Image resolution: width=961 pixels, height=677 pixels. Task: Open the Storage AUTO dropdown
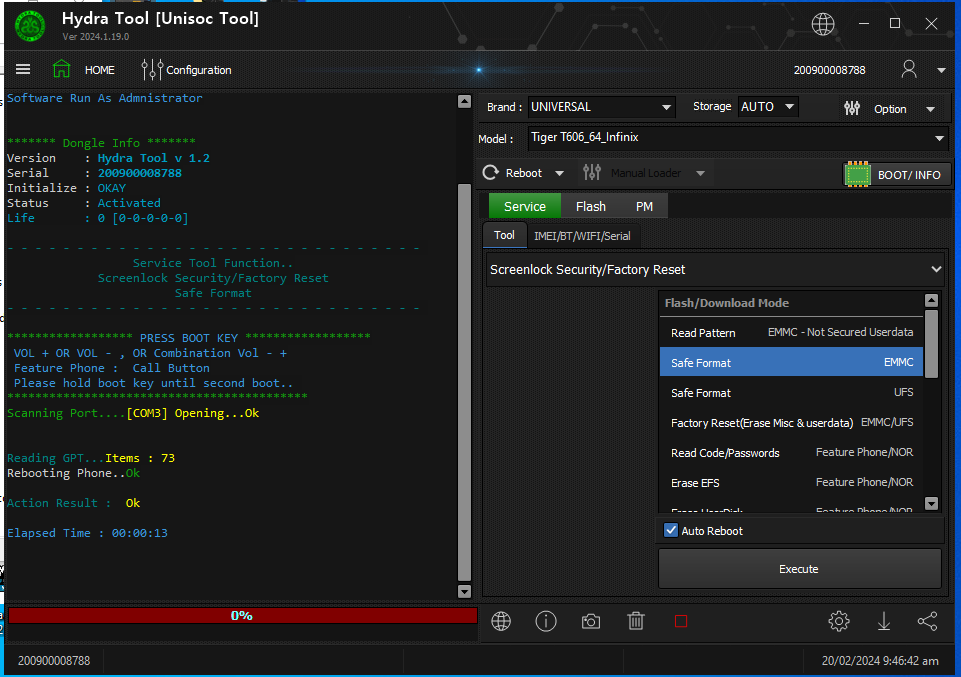pos(768,107)
